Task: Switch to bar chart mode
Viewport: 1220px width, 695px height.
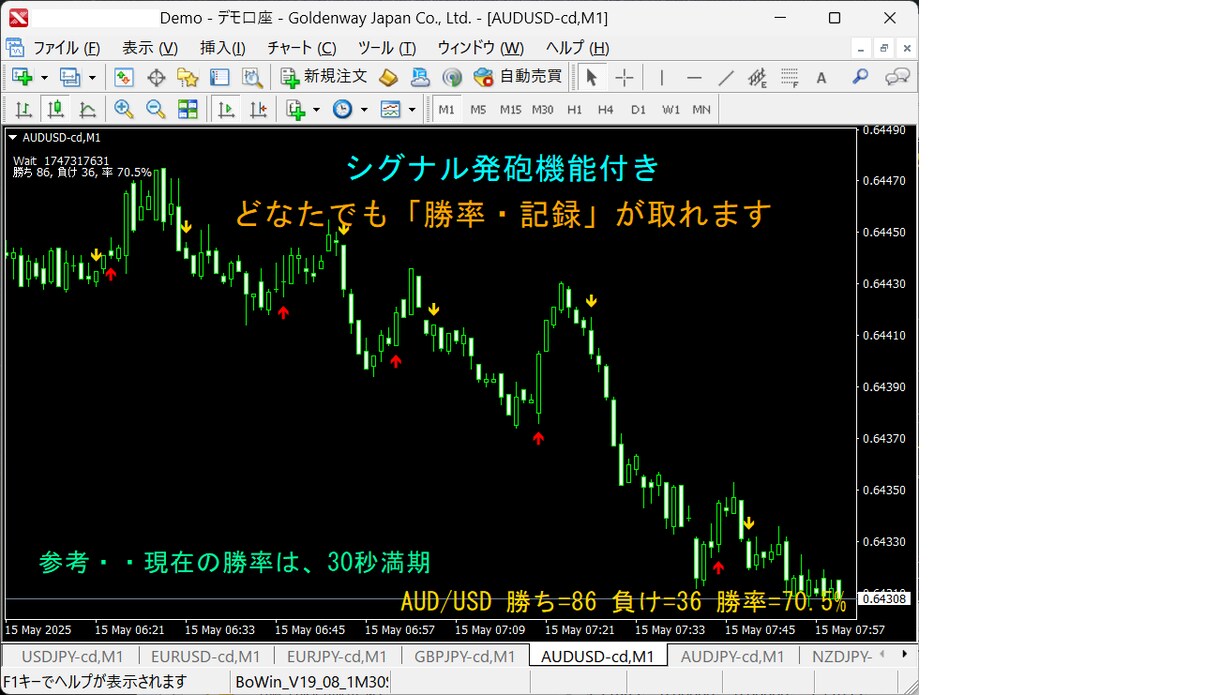Action: coord(23,109)
